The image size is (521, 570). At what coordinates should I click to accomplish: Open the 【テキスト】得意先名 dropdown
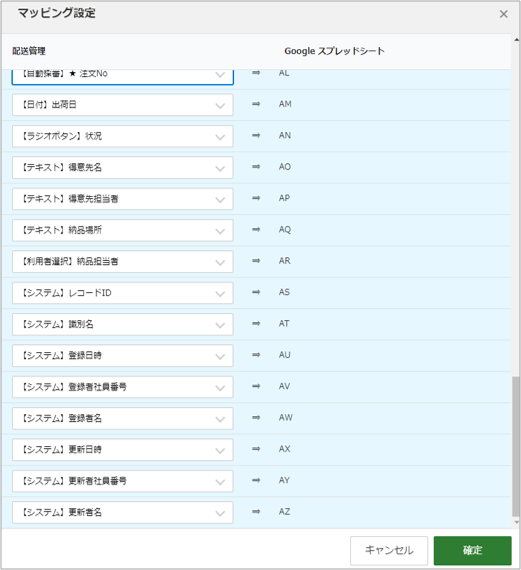[x=123, y=168]
